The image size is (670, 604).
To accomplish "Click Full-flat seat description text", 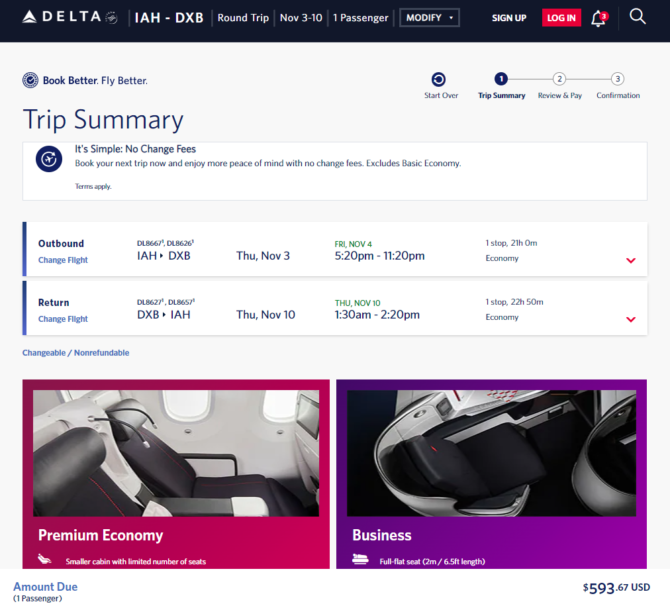I will coord(432,562).
